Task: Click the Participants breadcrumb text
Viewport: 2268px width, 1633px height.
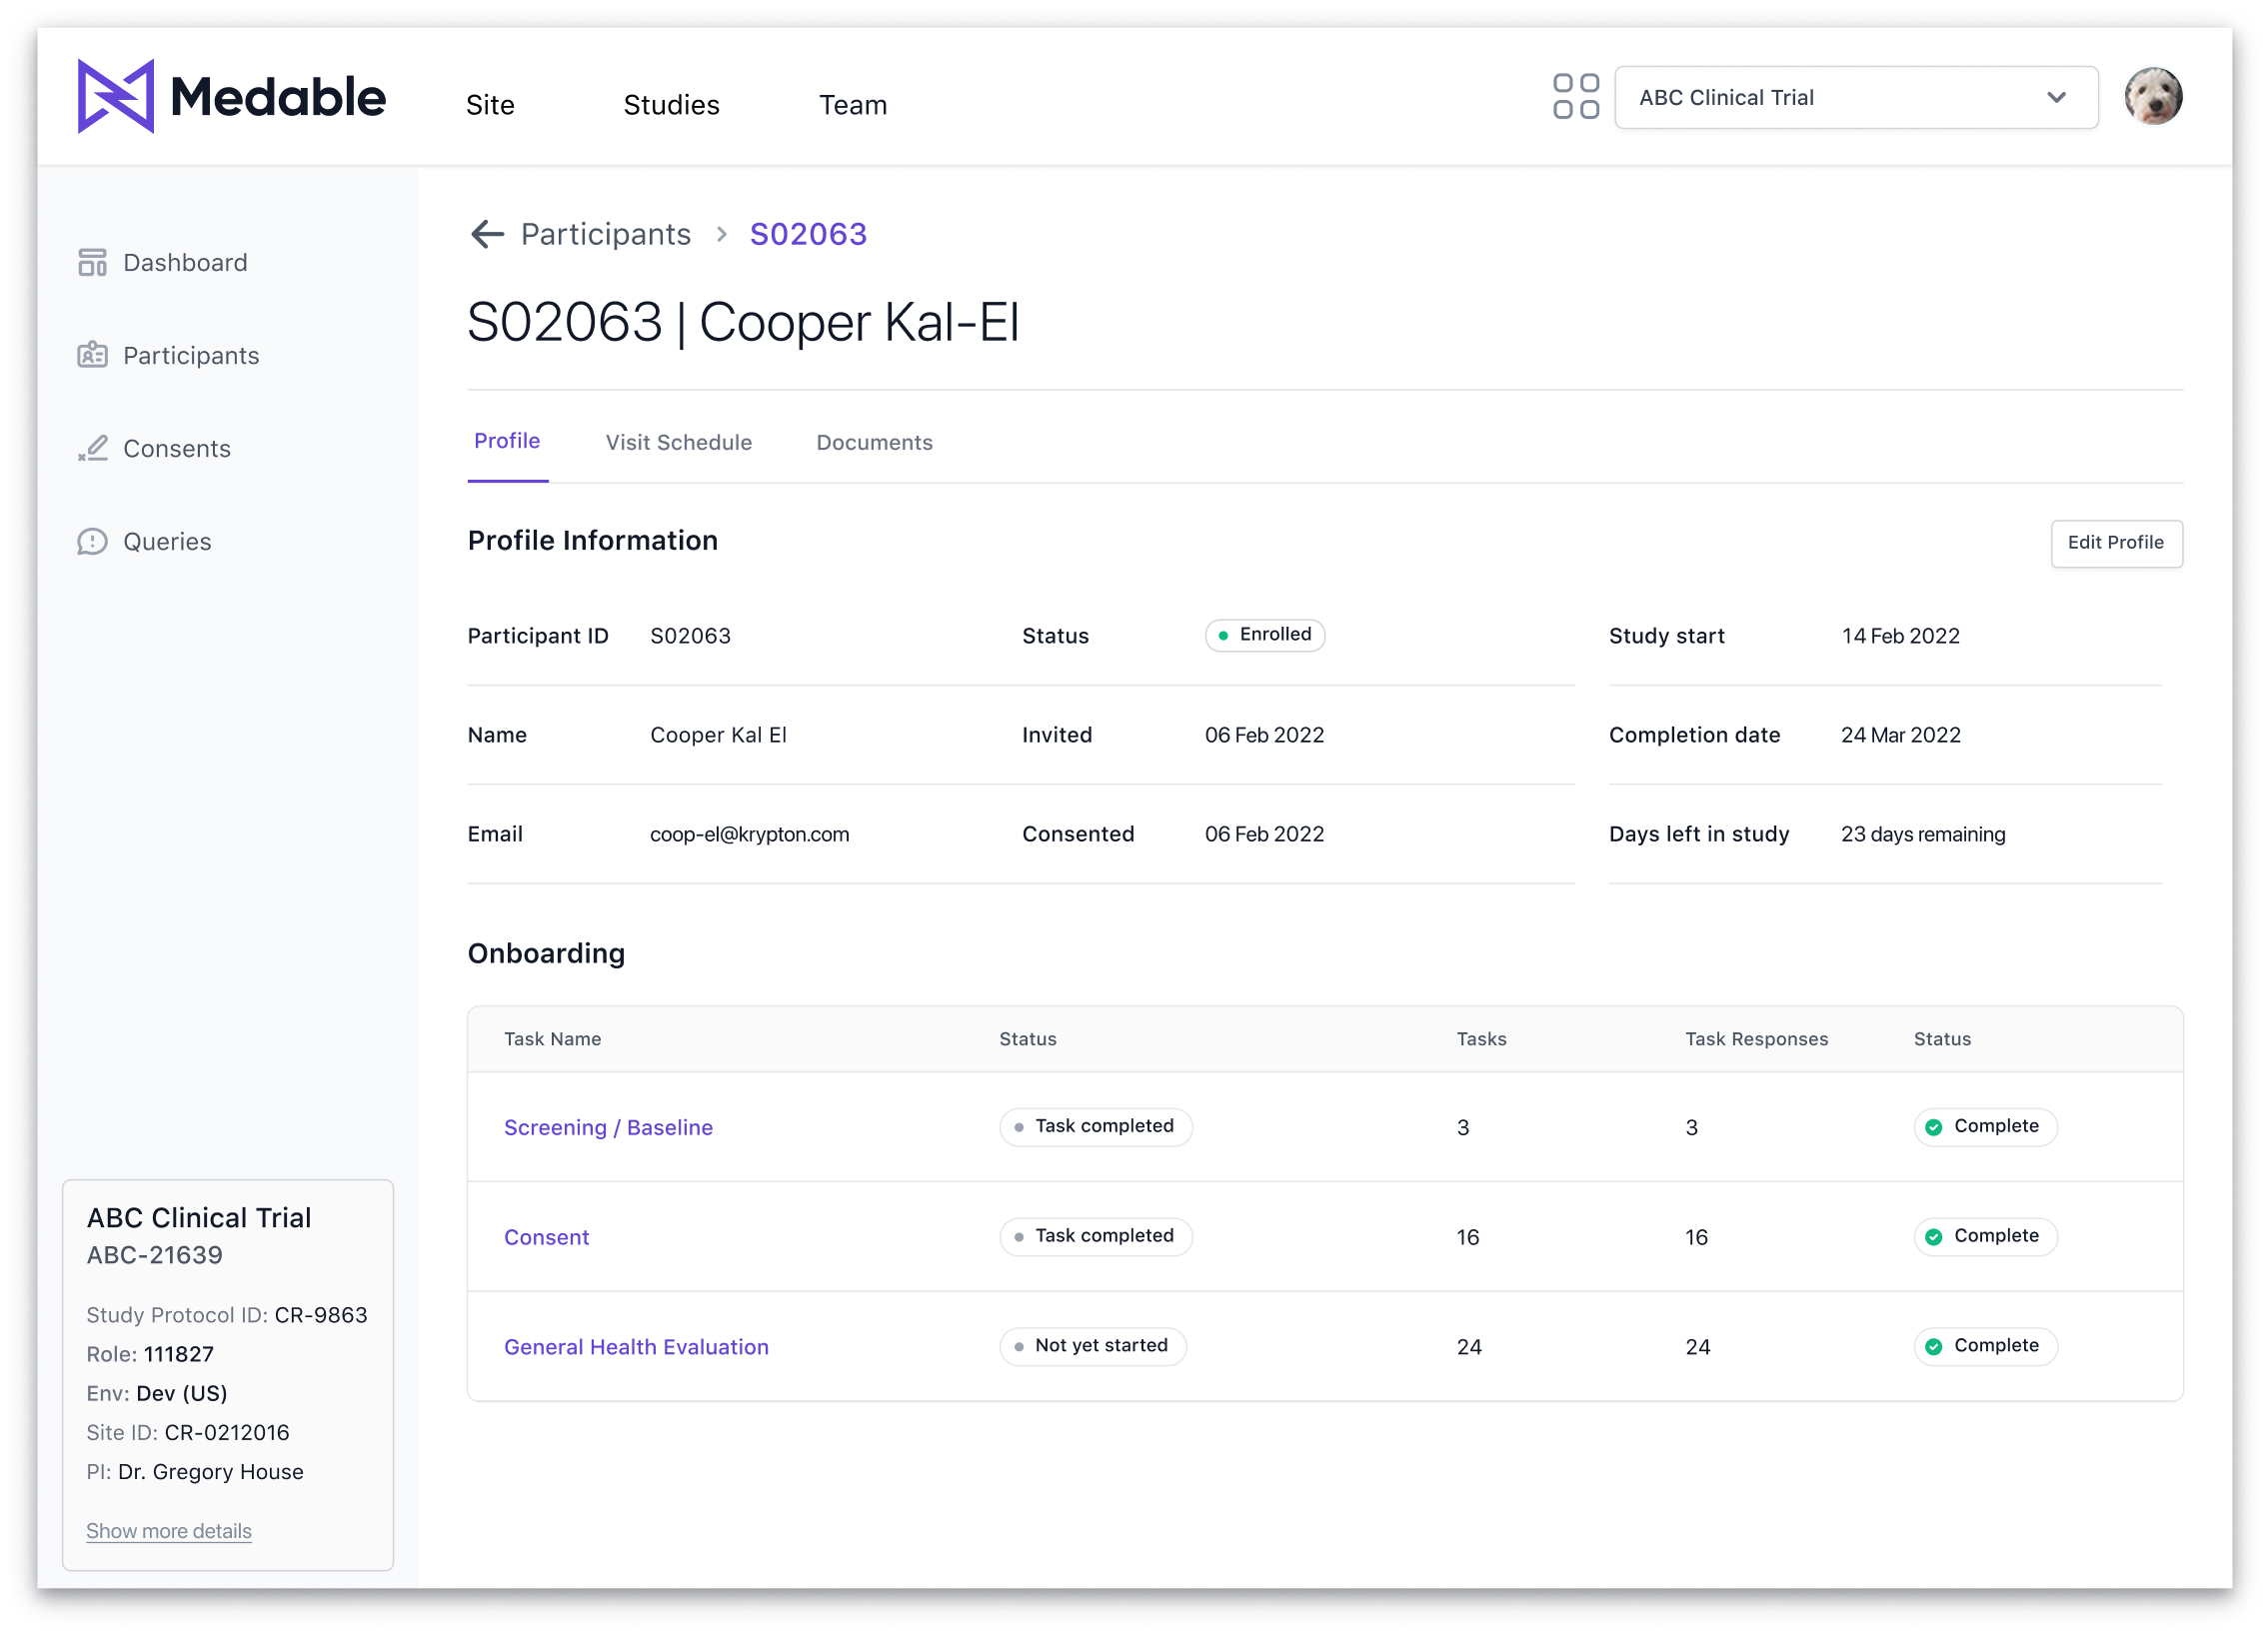Action: click(x=605, y=234)
